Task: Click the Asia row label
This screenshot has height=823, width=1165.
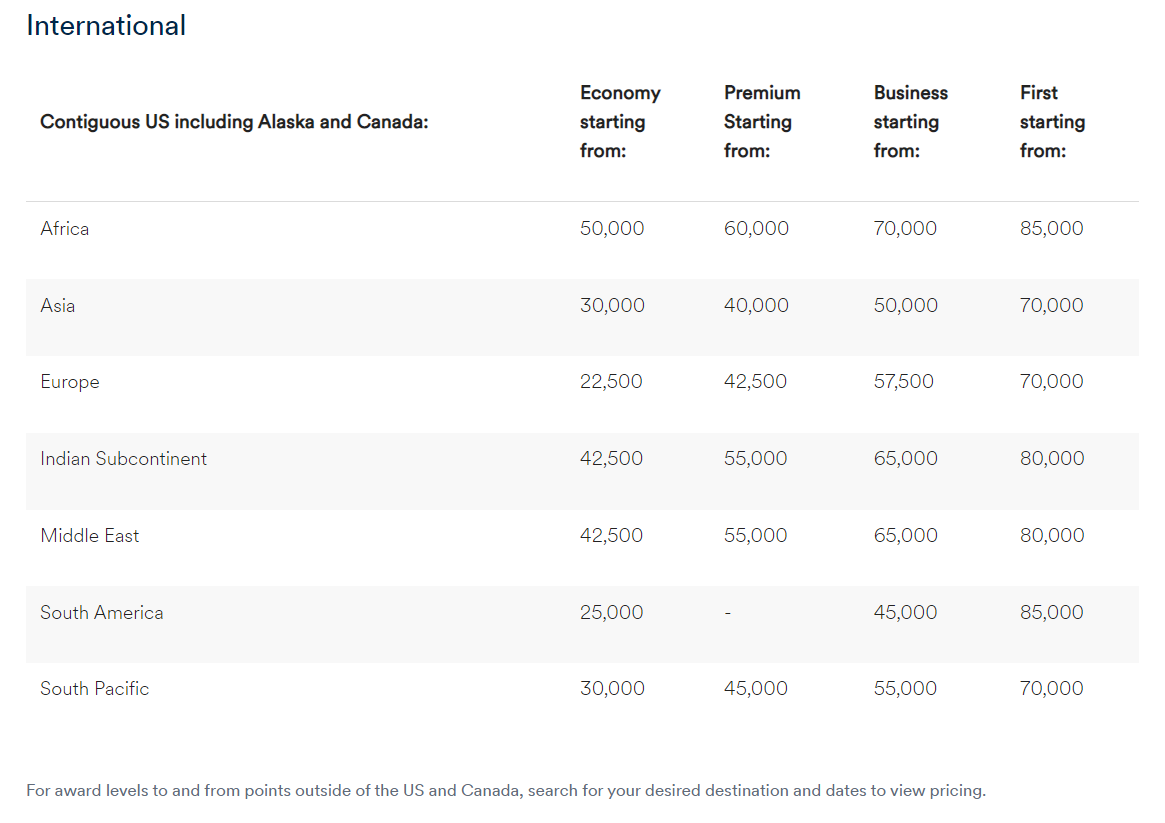Action: pos(58,306)
